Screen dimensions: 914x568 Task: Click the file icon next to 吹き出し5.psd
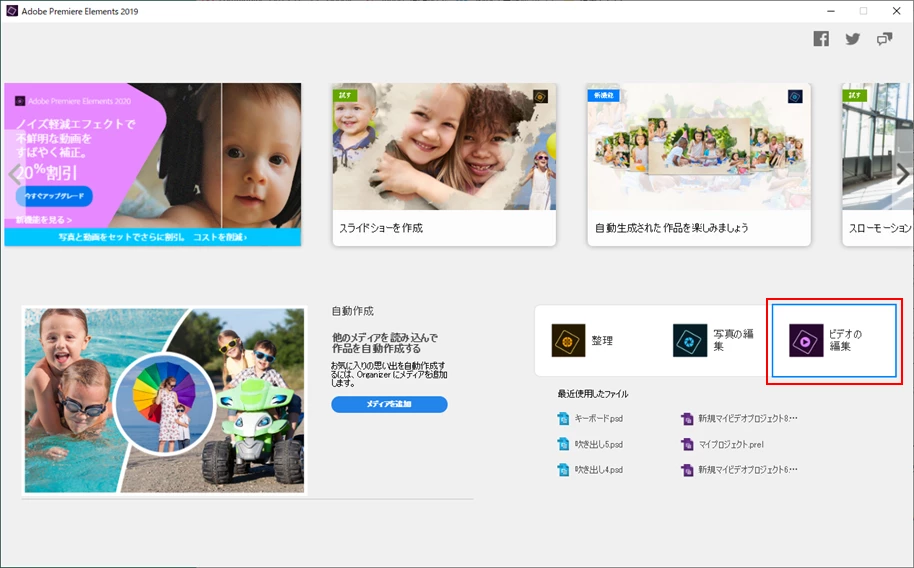pos(563,444)
